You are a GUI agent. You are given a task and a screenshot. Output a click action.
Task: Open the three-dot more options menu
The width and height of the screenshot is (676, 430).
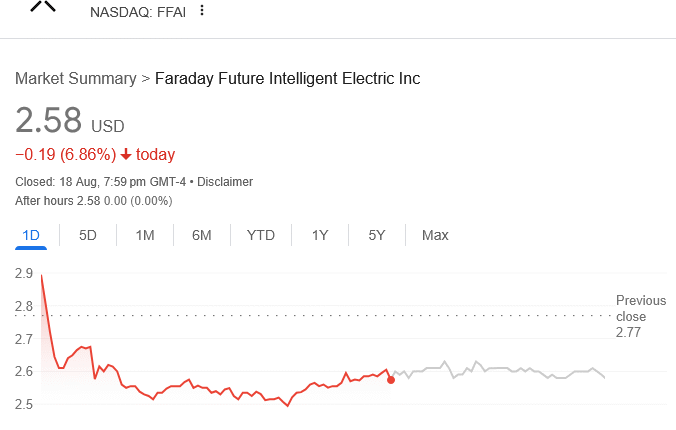202,11
